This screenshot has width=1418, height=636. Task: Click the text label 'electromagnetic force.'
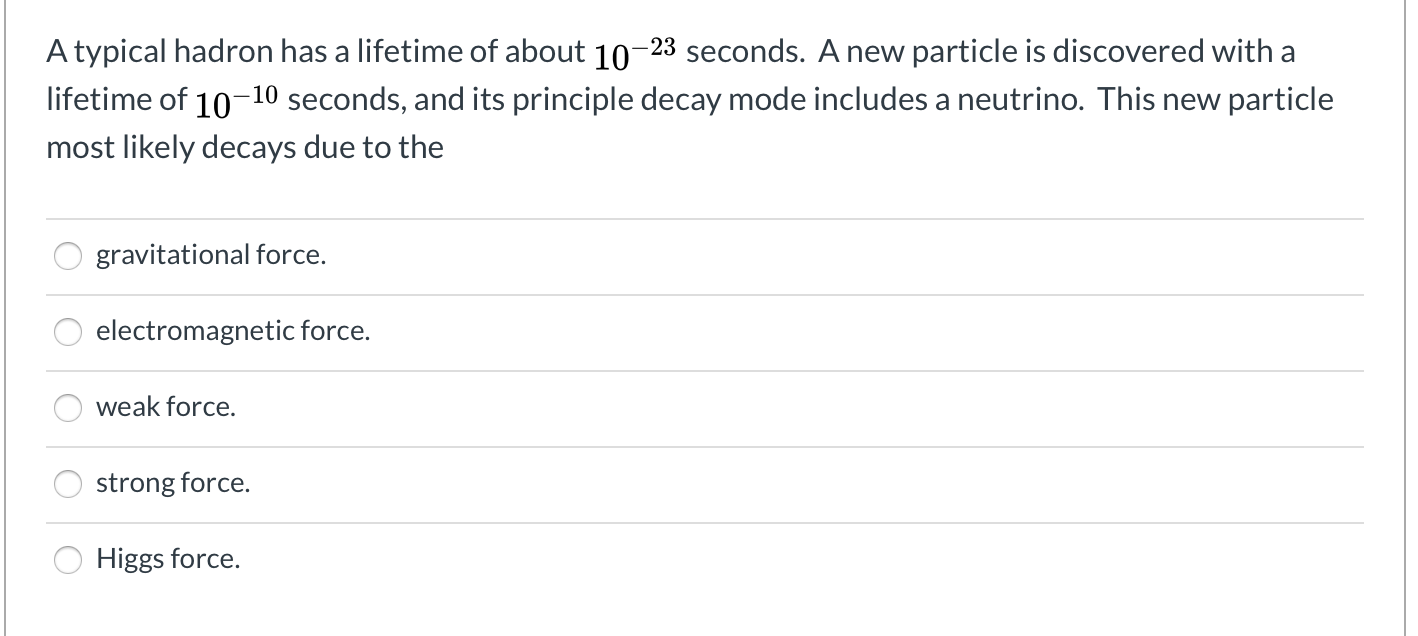click(233, 331)
